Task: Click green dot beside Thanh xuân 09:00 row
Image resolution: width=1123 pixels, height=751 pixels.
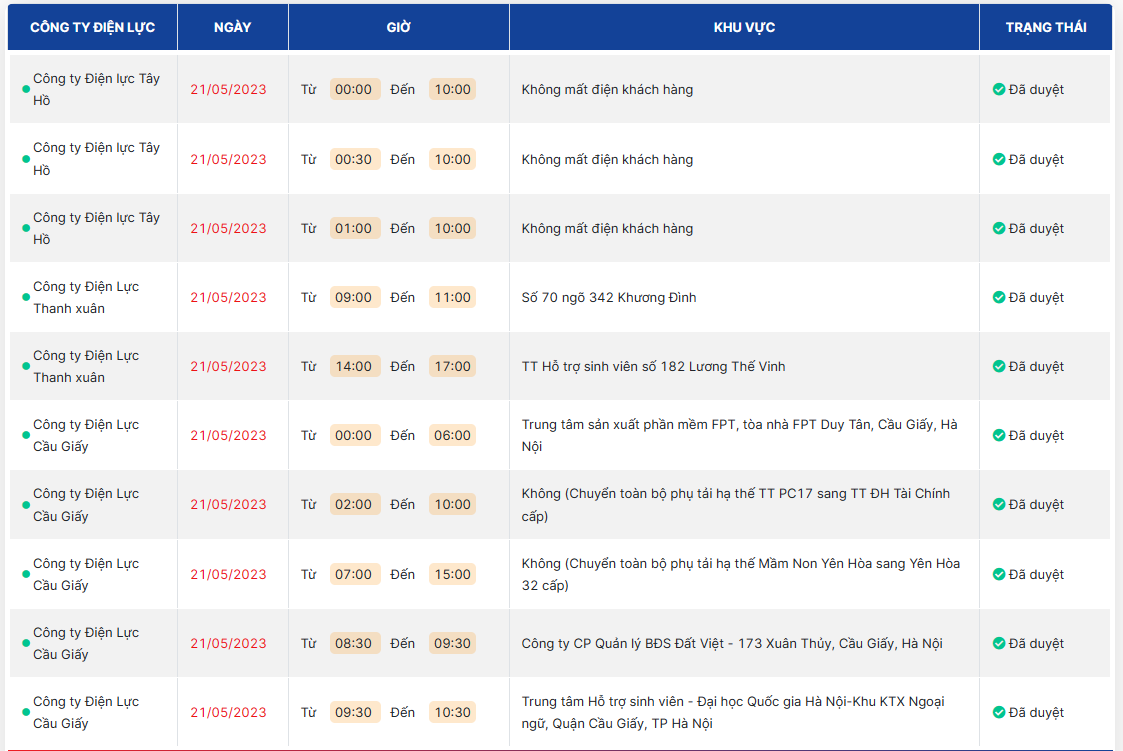Action: tap(26, 298)
